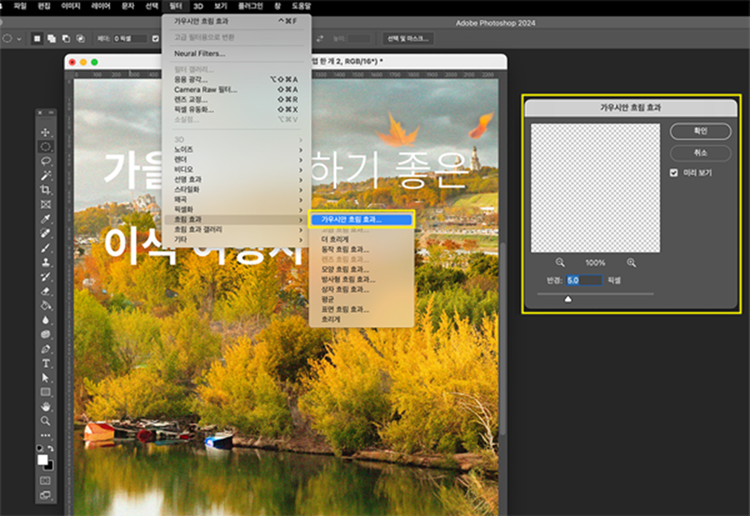Select the Frame tool
Viewport: 750px width, 516px height.
pyautogui.click(x=45, y=204)
